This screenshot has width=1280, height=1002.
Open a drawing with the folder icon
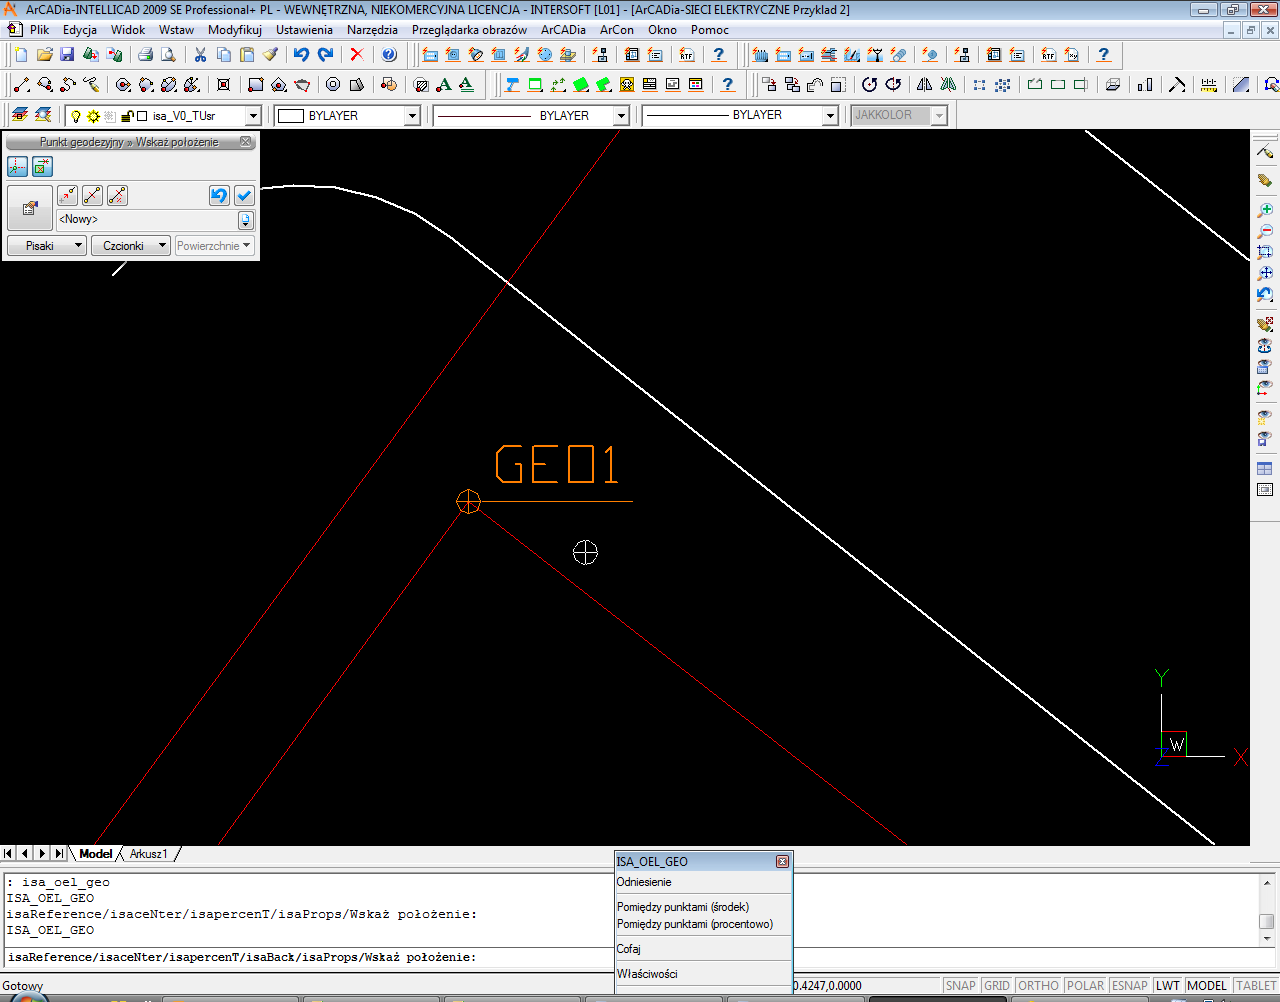(x=44, y=55)
